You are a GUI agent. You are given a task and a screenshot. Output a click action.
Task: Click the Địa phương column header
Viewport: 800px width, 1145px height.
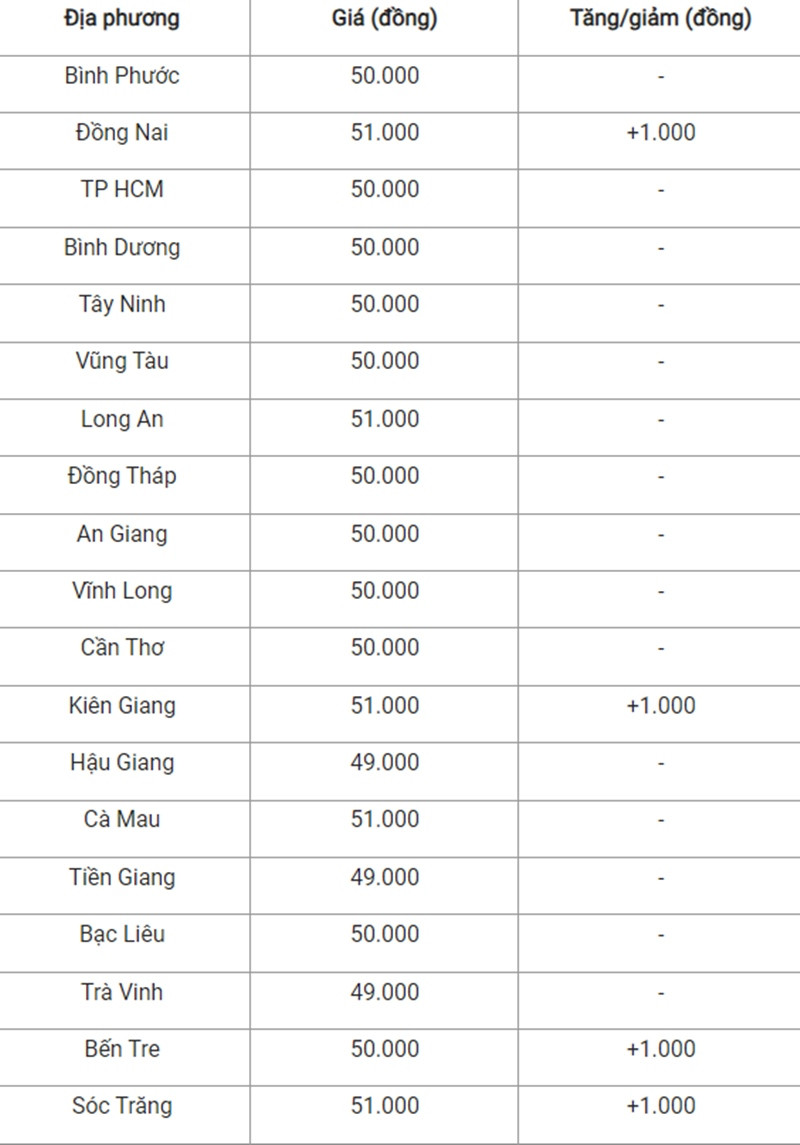pyautogui.click(x=122, y=18)
